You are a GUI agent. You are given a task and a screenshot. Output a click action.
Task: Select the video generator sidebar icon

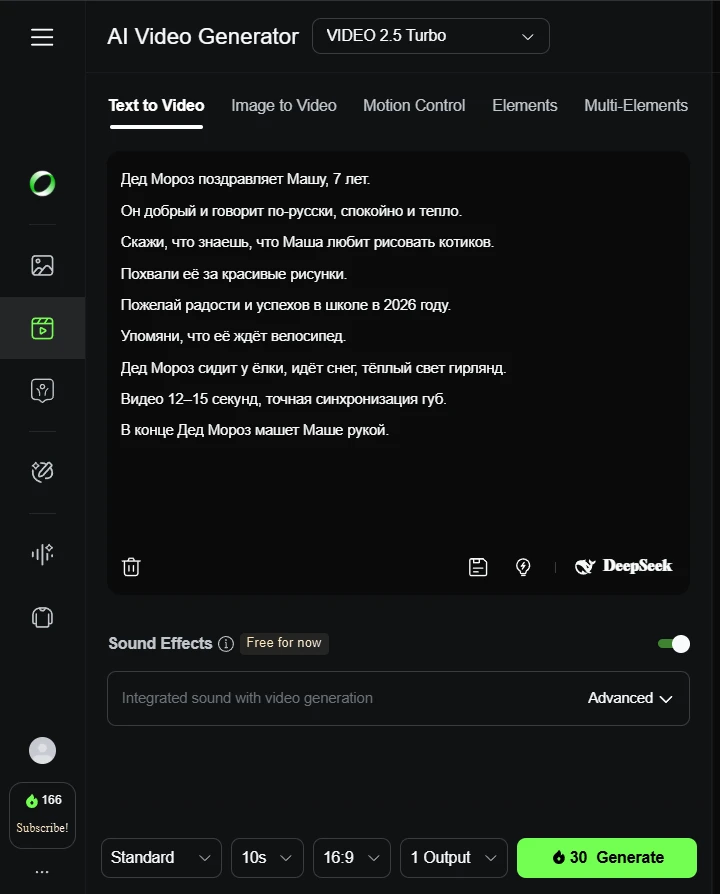[42, 328]
